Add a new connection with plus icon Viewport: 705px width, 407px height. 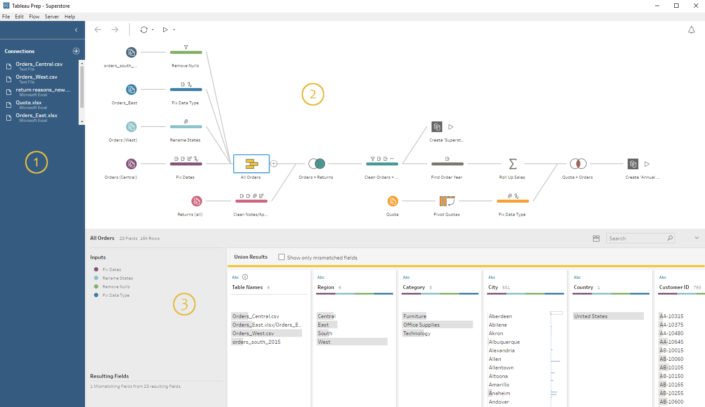pyautogui.click(x=76, y=51)
